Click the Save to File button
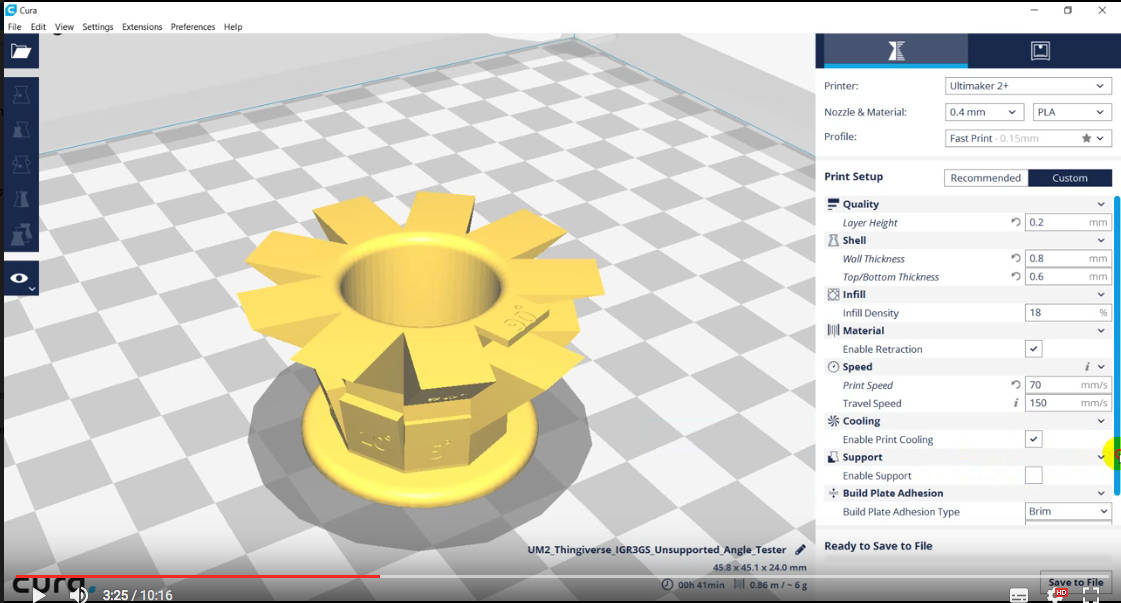This screenshot has width=1121, height=603. click(1075, 582)
